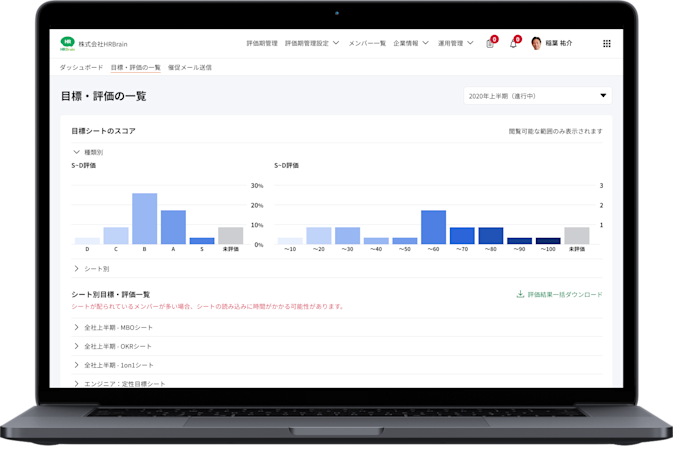This screenshot has width=673, height=450.
Task: Click the HRBrain logo icon
Action: [67, 43]
